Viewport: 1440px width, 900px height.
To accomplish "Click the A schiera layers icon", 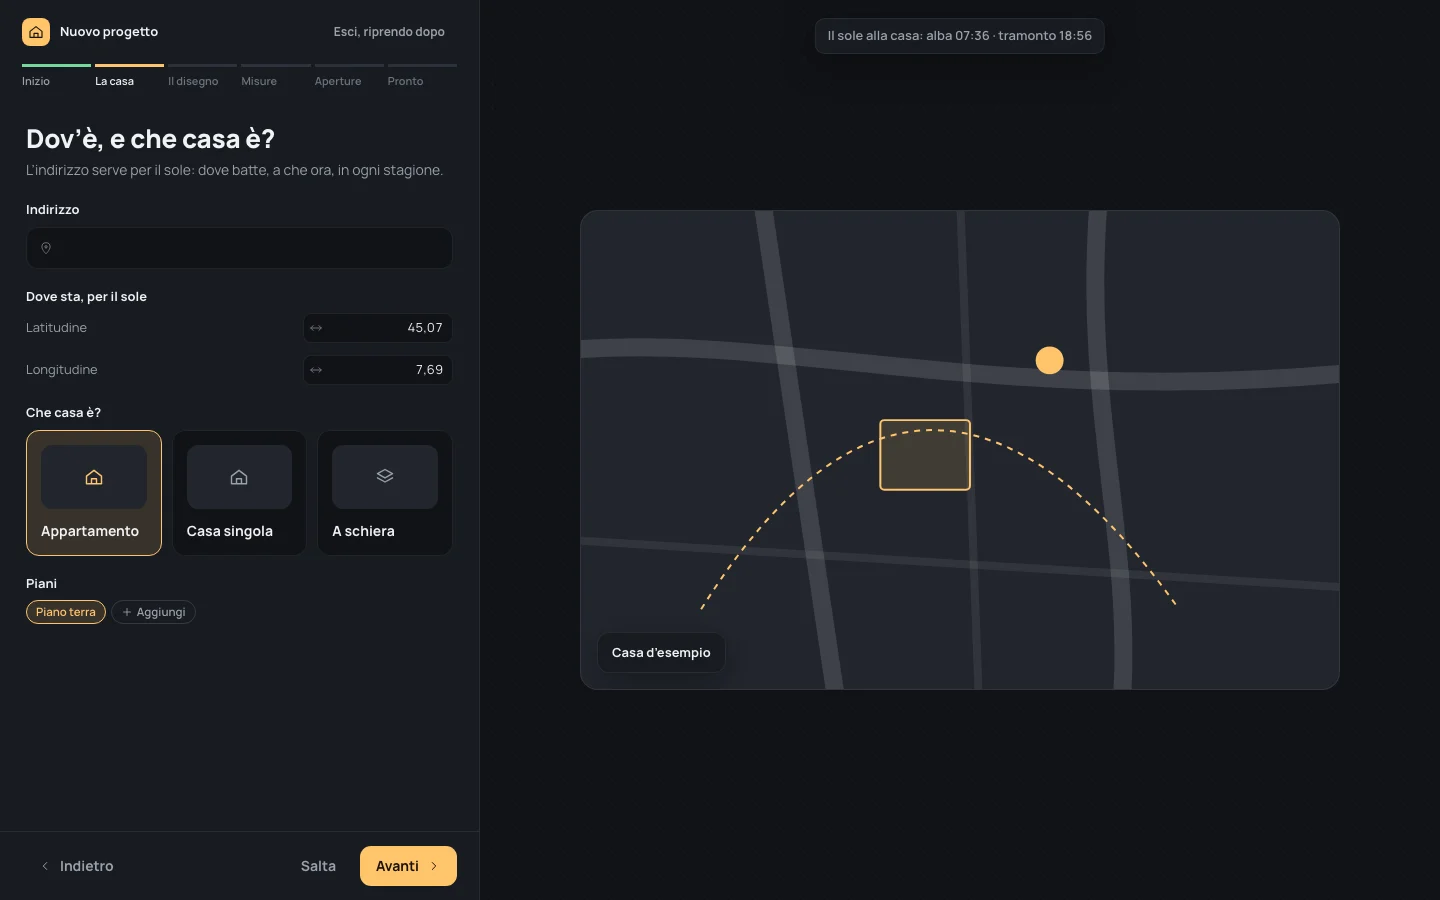I will (385, 476).
